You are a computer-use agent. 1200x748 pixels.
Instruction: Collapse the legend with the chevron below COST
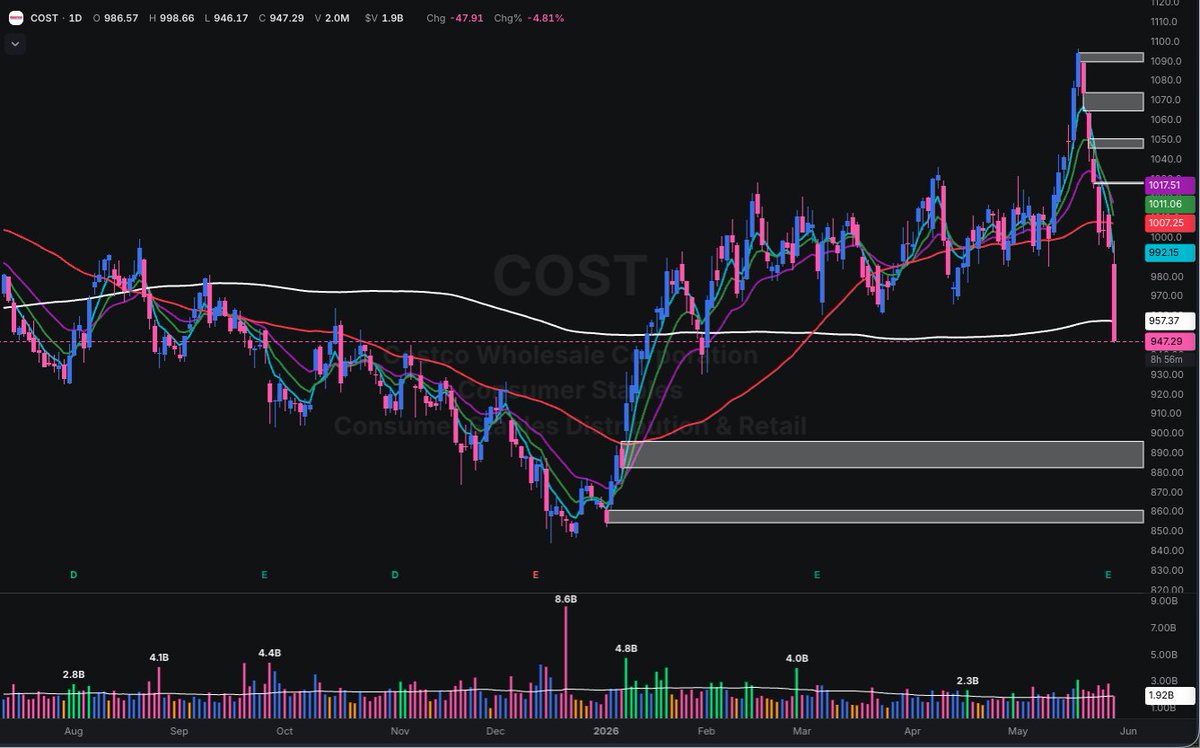click(x=14, y=44)
